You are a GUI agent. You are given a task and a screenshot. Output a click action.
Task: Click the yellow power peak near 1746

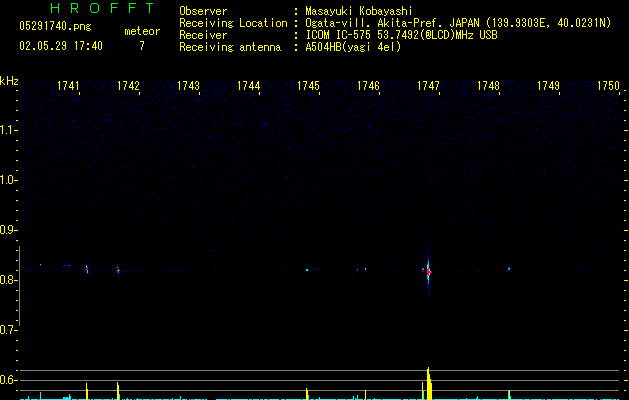pos(365,394)
